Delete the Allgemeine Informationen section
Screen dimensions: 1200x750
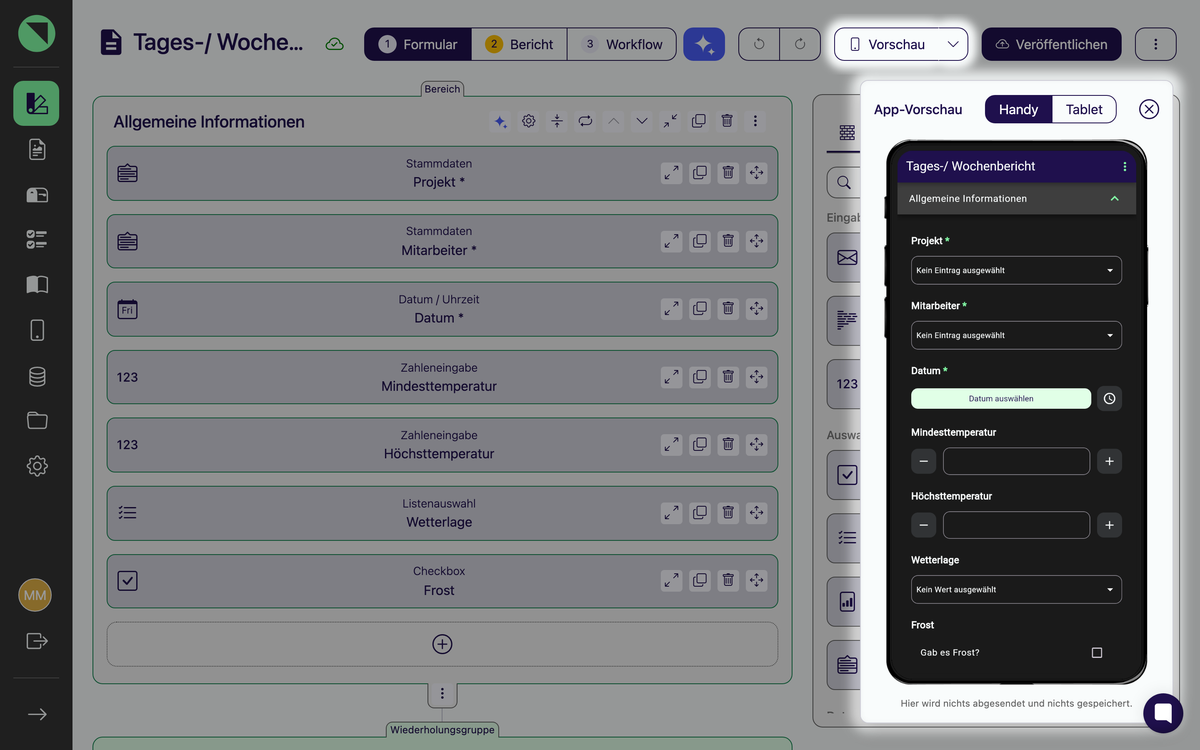tap(727, 121)
